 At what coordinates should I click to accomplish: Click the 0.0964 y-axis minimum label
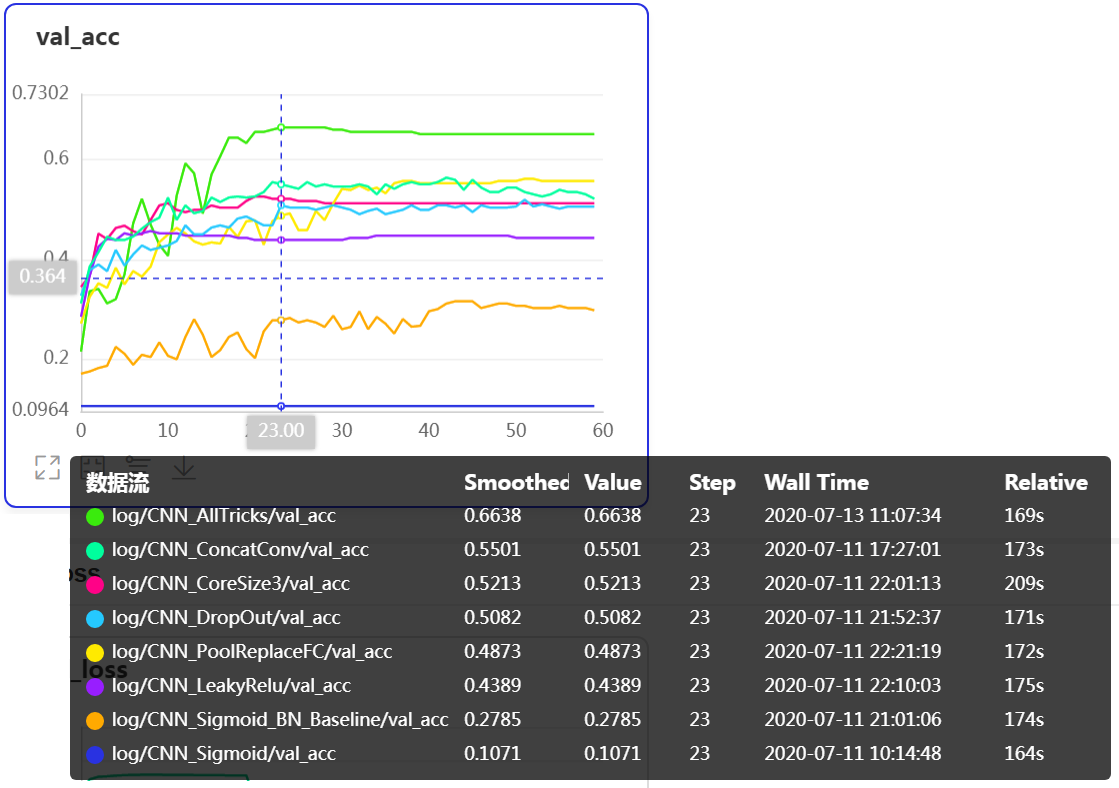41,410
